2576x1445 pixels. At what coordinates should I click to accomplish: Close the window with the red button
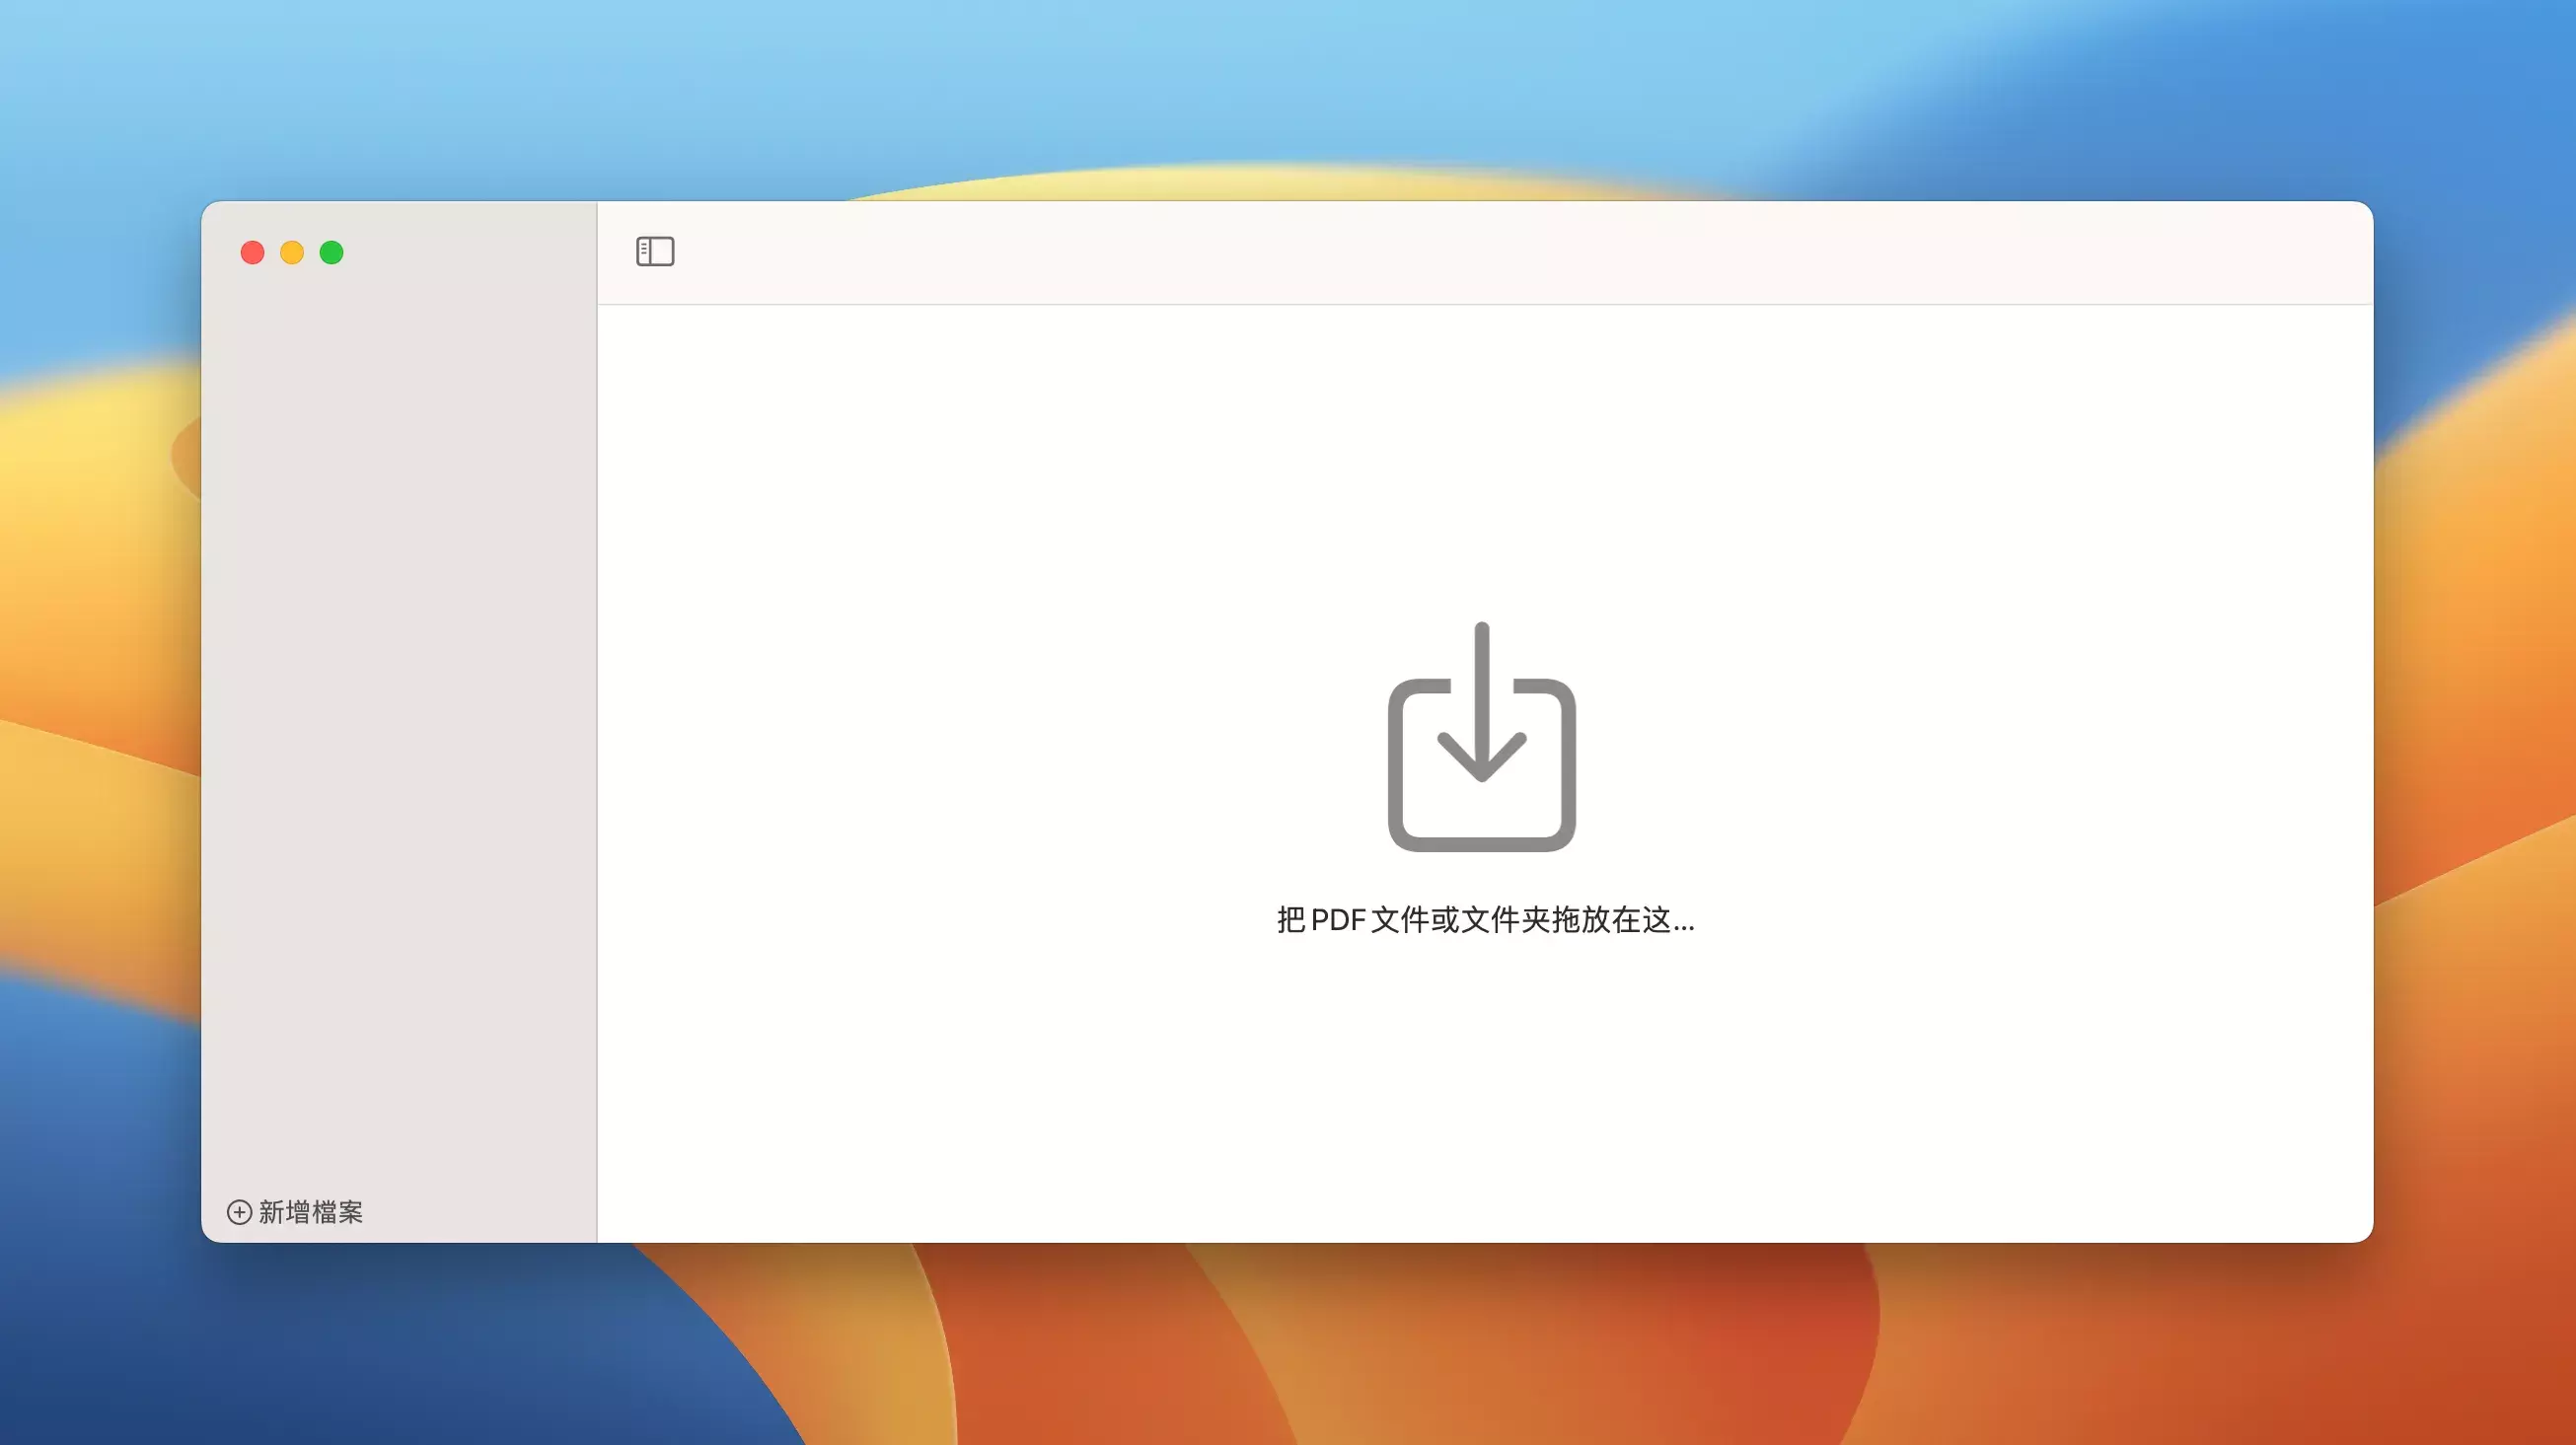click(x=252, y=253)
